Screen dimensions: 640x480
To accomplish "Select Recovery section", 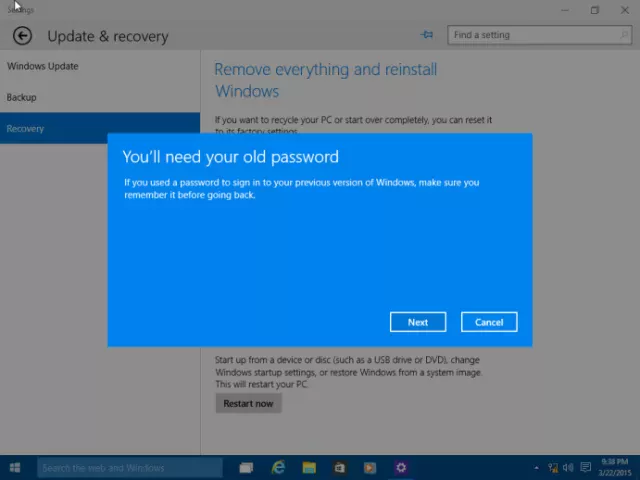I will (x=100, y=128).
